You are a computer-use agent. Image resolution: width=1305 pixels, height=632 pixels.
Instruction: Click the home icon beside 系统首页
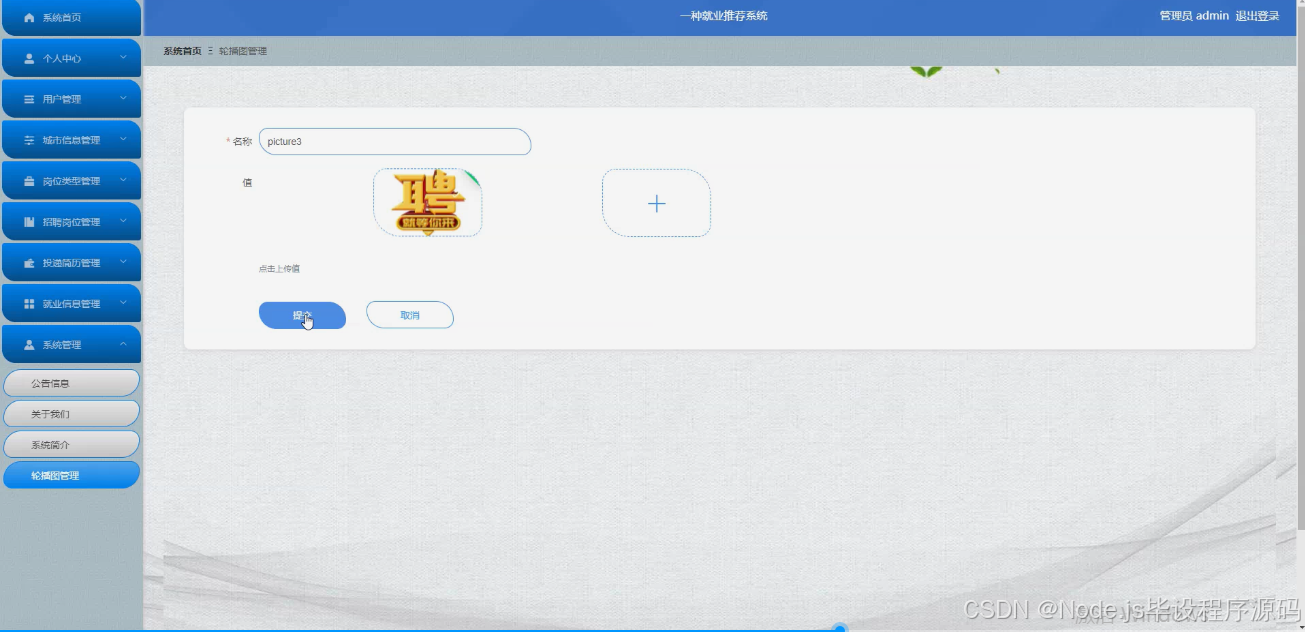pos(29,18)
